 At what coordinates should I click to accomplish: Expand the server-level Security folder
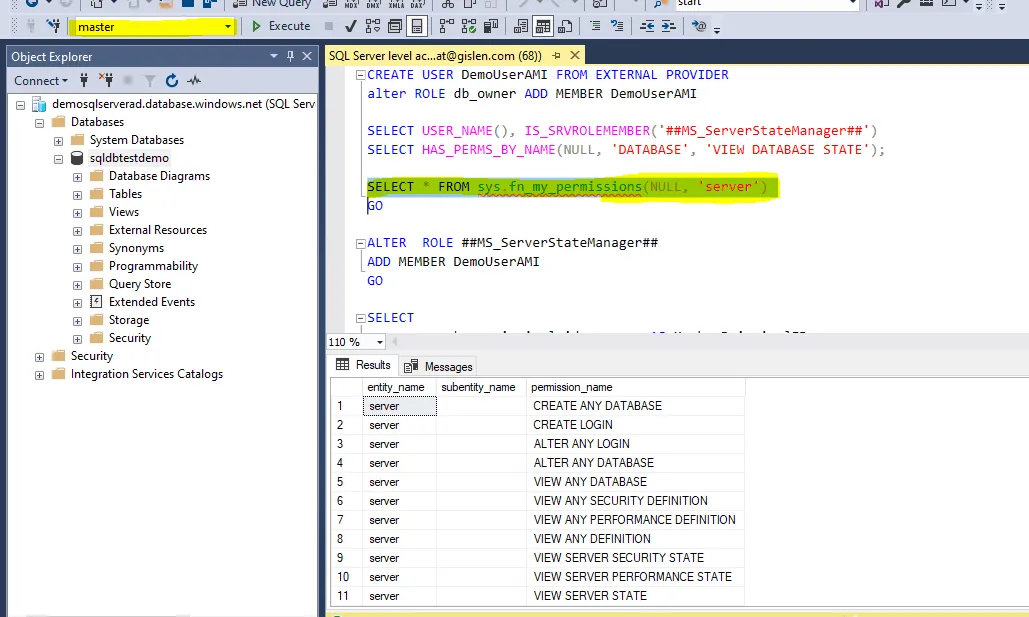click(39, 357)
